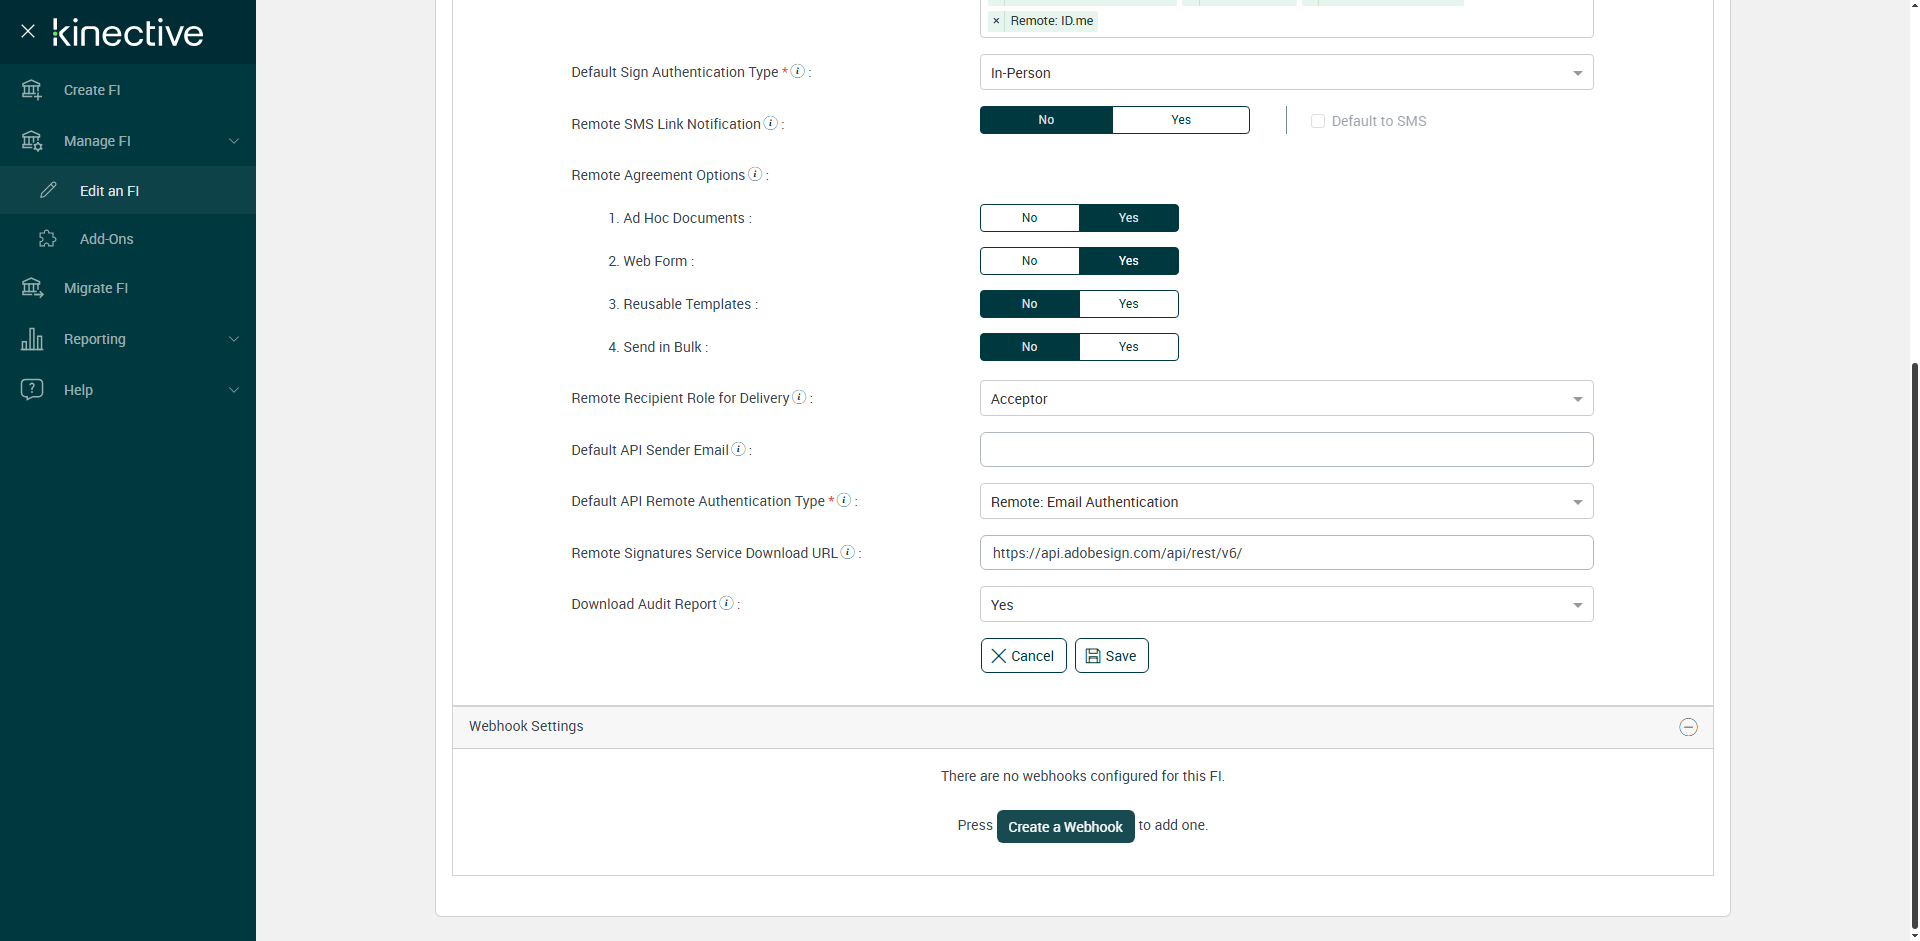
Task: Set Web Form to No
Action: tap(1029, 261)
